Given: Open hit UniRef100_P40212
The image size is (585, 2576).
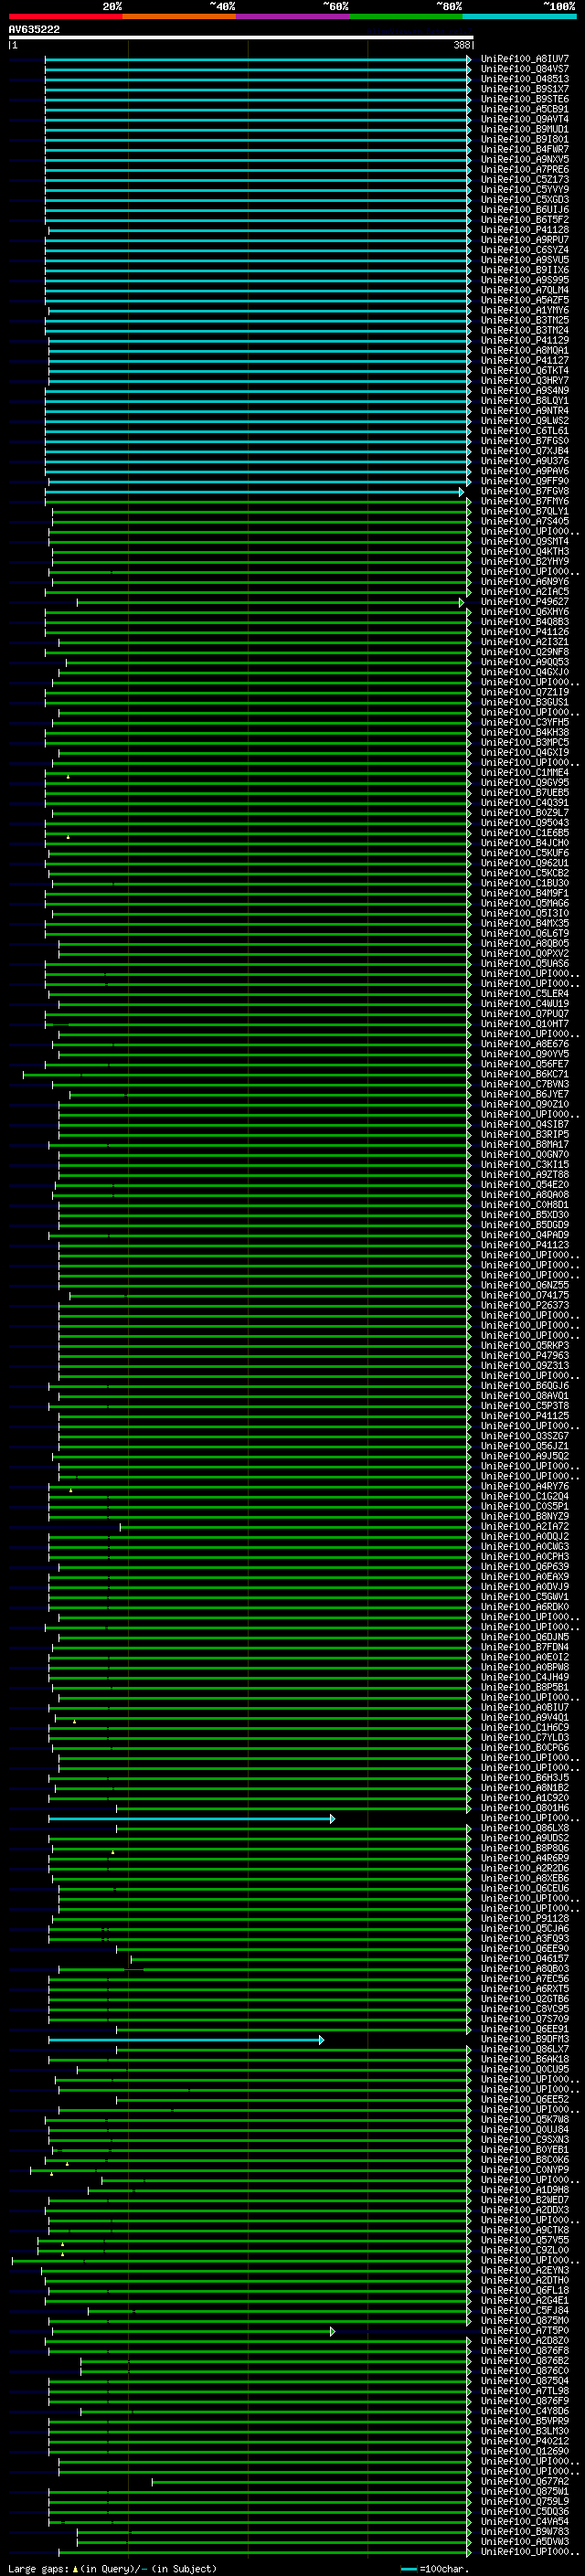Looking at the screenshot, I should (524, 2440).
